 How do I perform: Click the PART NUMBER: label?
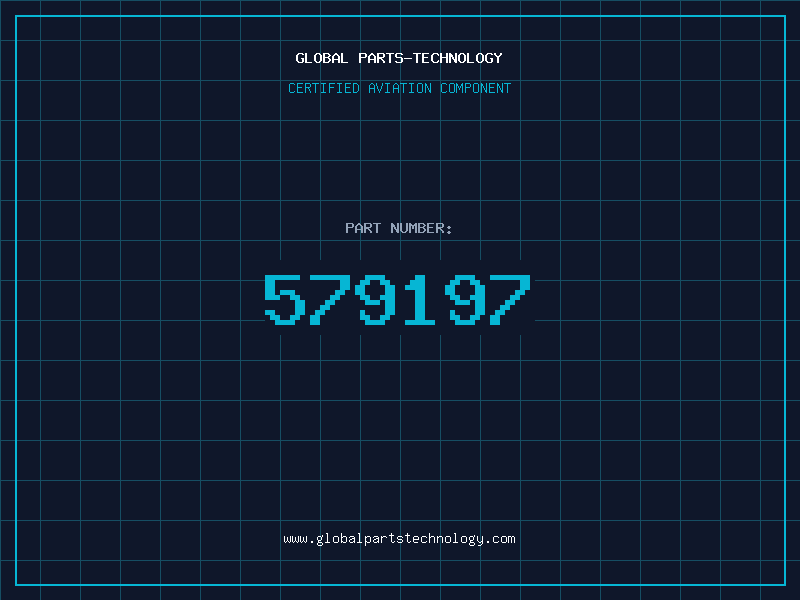click(399, 228)
